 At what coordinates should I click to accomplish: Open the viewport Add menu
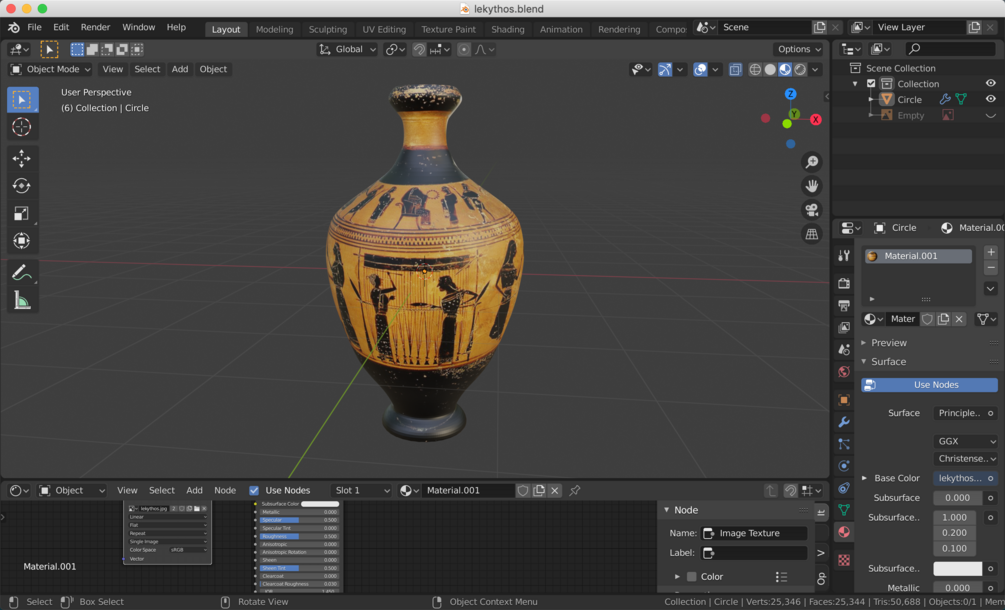(180, 69)
